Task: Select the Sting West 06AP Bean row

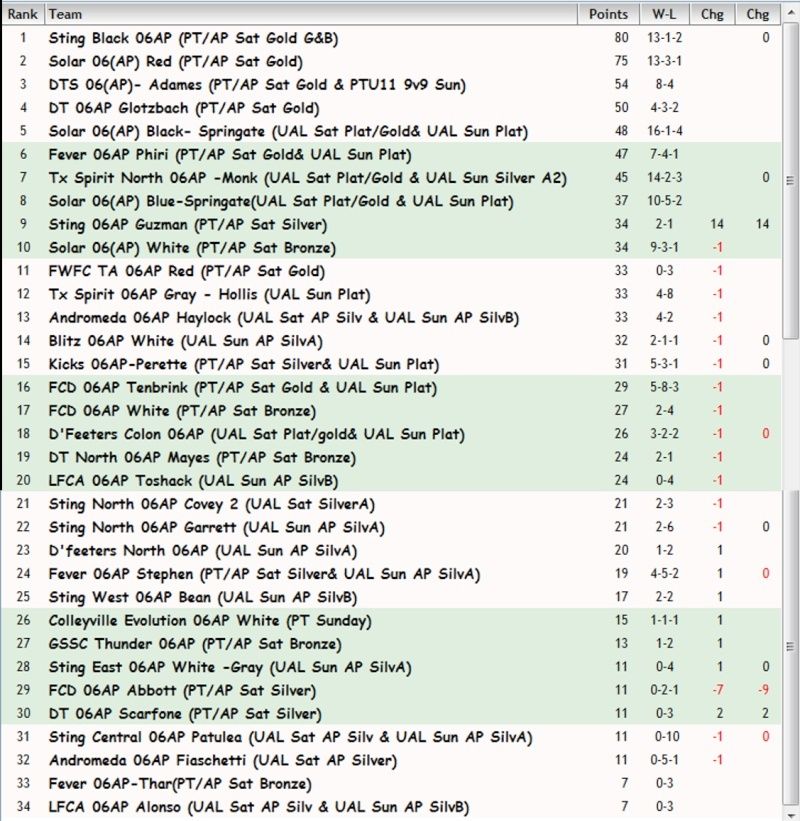Action: (x=392, y=597)
